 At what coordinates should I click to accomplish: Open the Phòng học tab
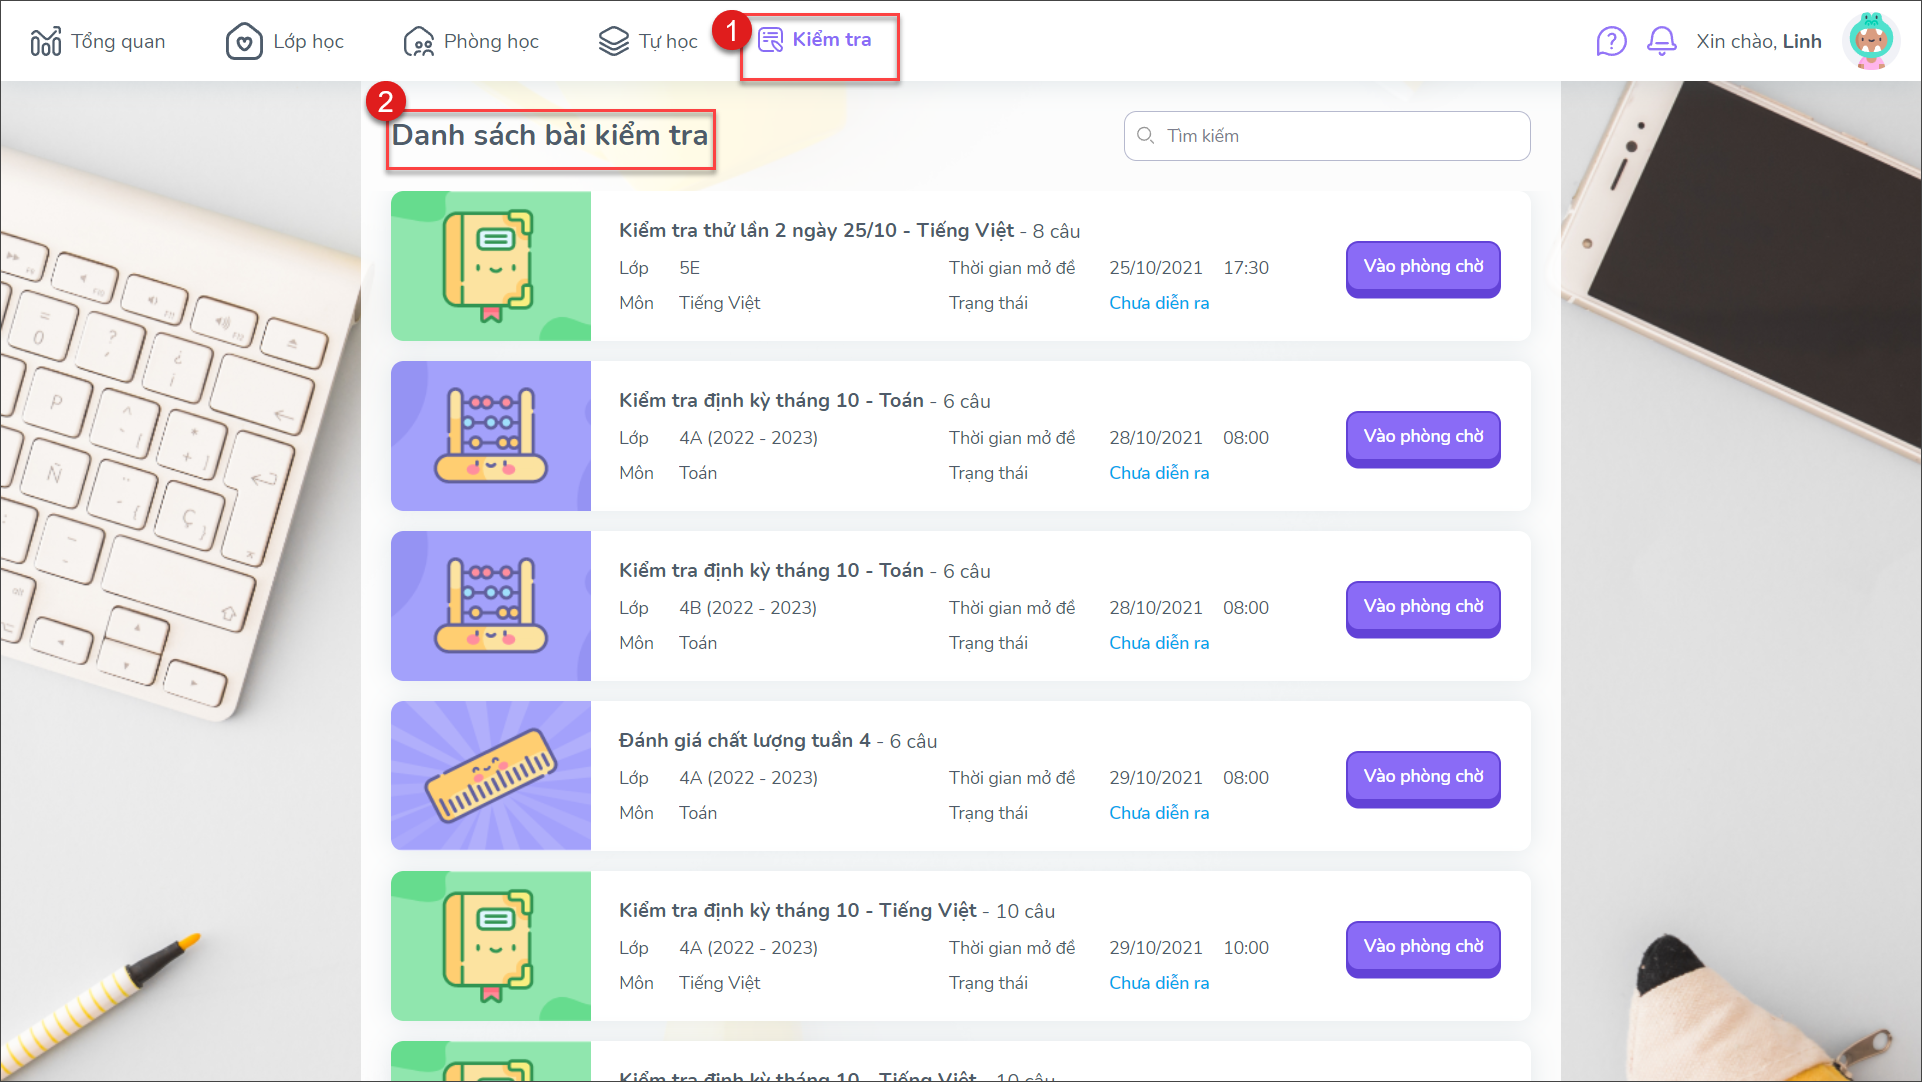click(x=490, y=41)
